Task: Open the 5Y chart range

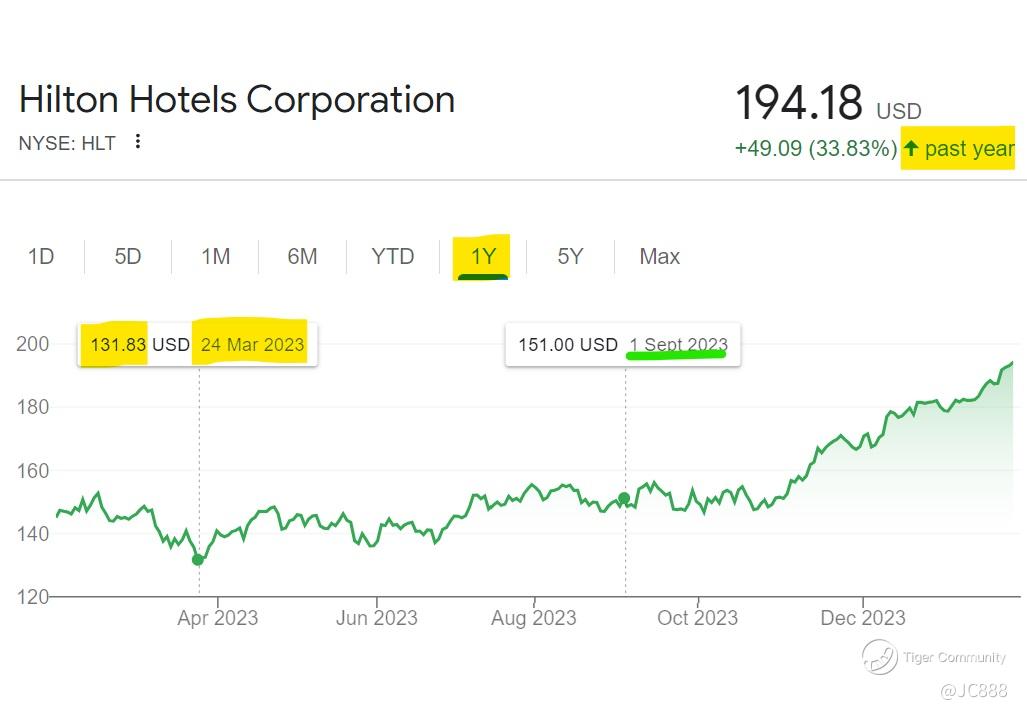Action: click(x=570, y=257)
